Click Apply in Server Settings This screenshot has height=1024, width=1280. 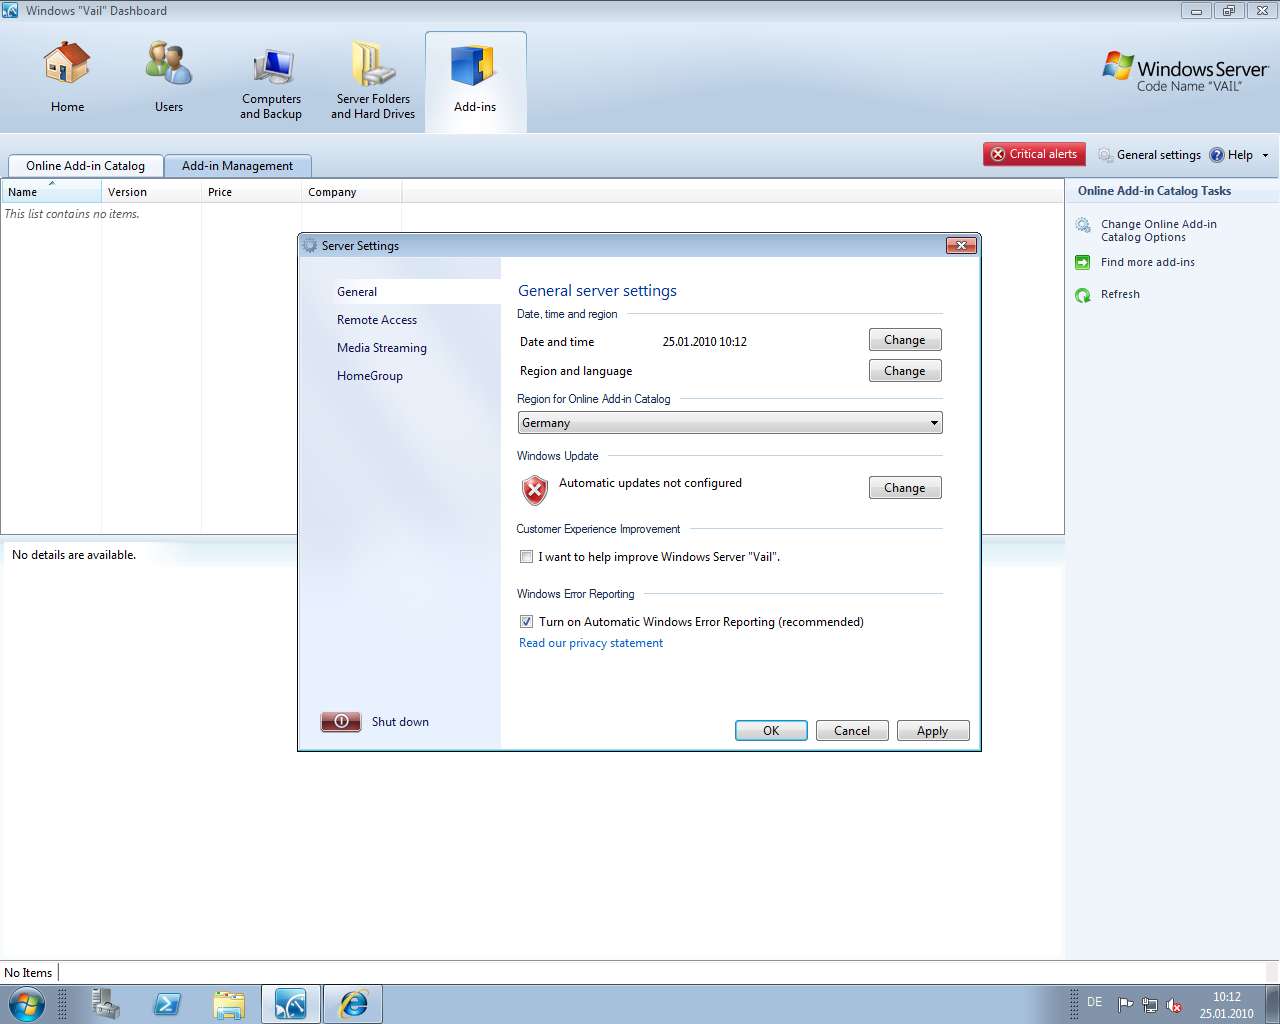click(x=933, y=731)
